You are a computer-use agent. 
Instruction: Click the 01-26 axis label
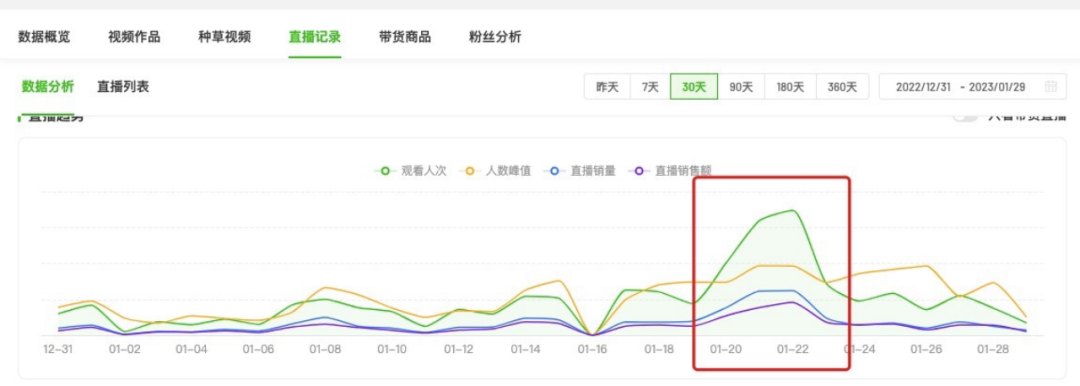926,349
